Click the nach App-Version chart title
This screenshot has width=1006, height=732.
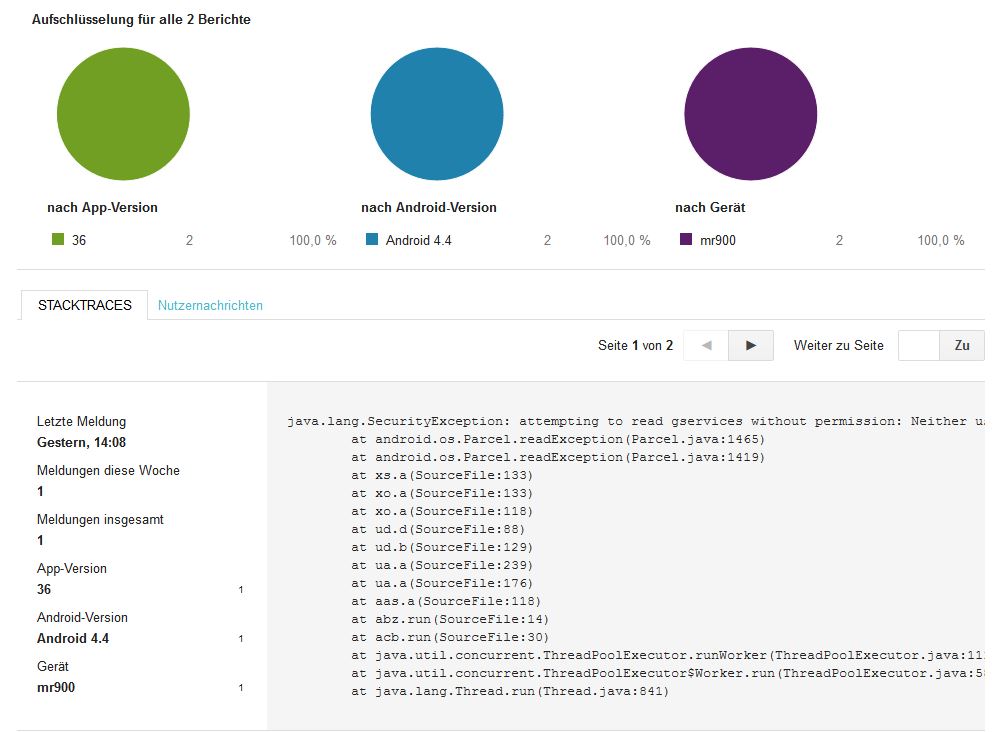103,207
